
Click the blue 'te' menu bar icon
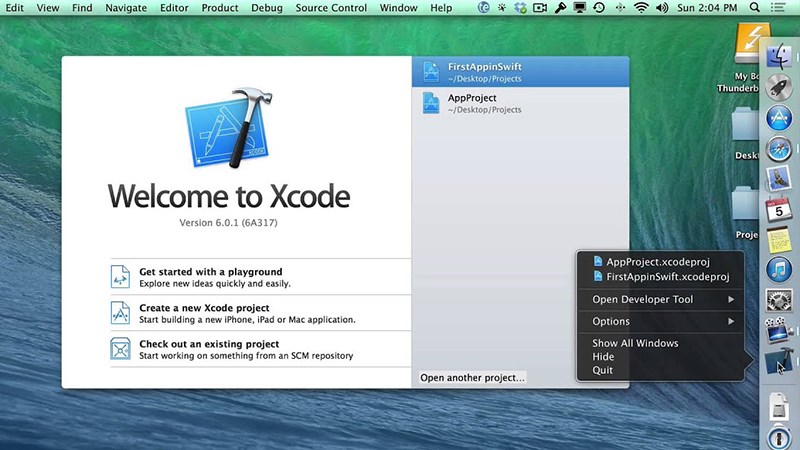pos(483,8)
